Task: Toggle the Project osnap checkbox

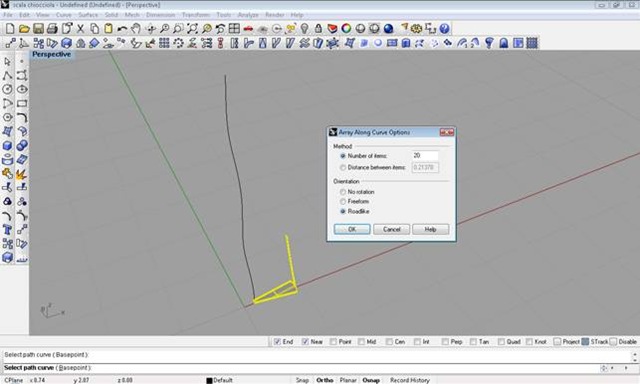Action: (x=557, y=342)
